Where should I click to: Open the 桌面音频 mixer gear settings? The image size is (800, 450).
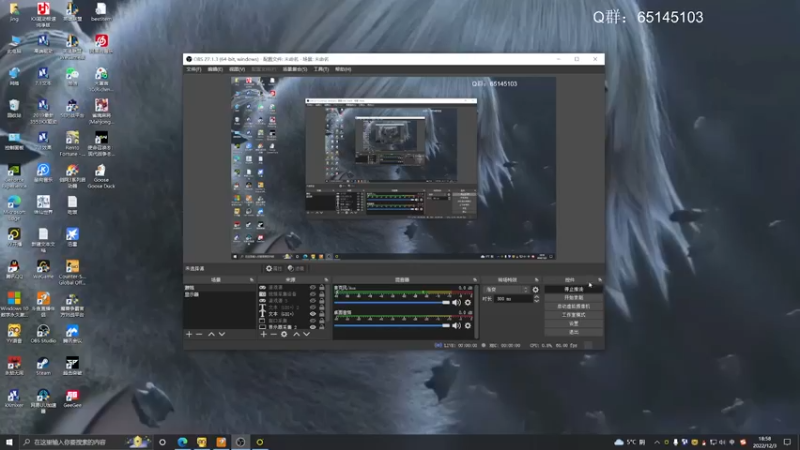468,326
